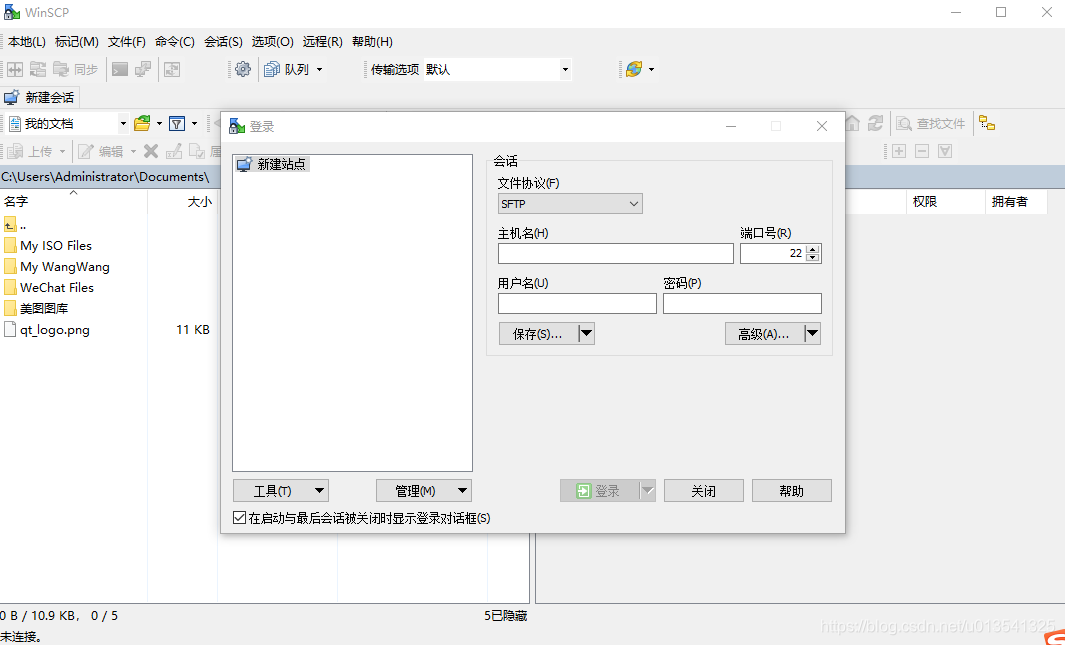Click the synchronize browsing icon in the toolbar
Screen dimensions: 1065x645
pos(38,69)
